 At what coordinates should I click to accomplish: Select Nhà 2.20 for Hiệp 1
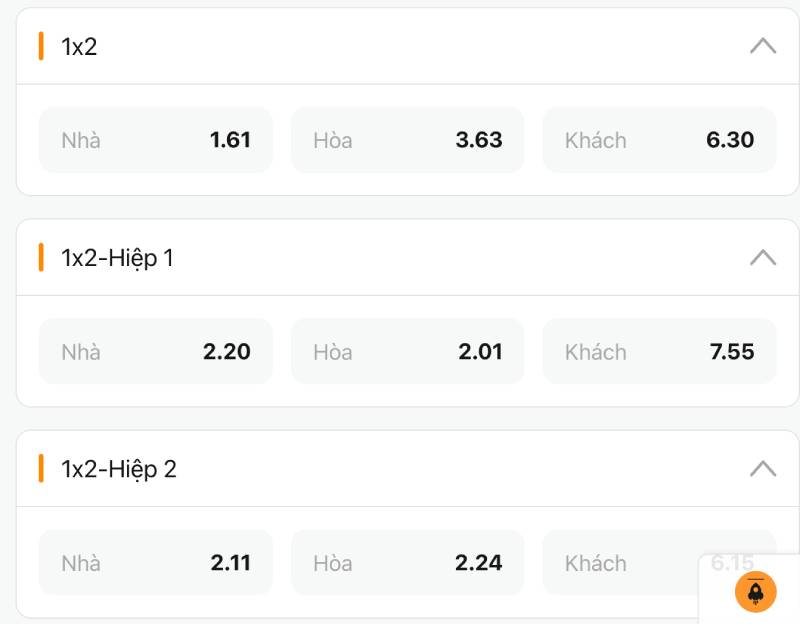point(156,351)
